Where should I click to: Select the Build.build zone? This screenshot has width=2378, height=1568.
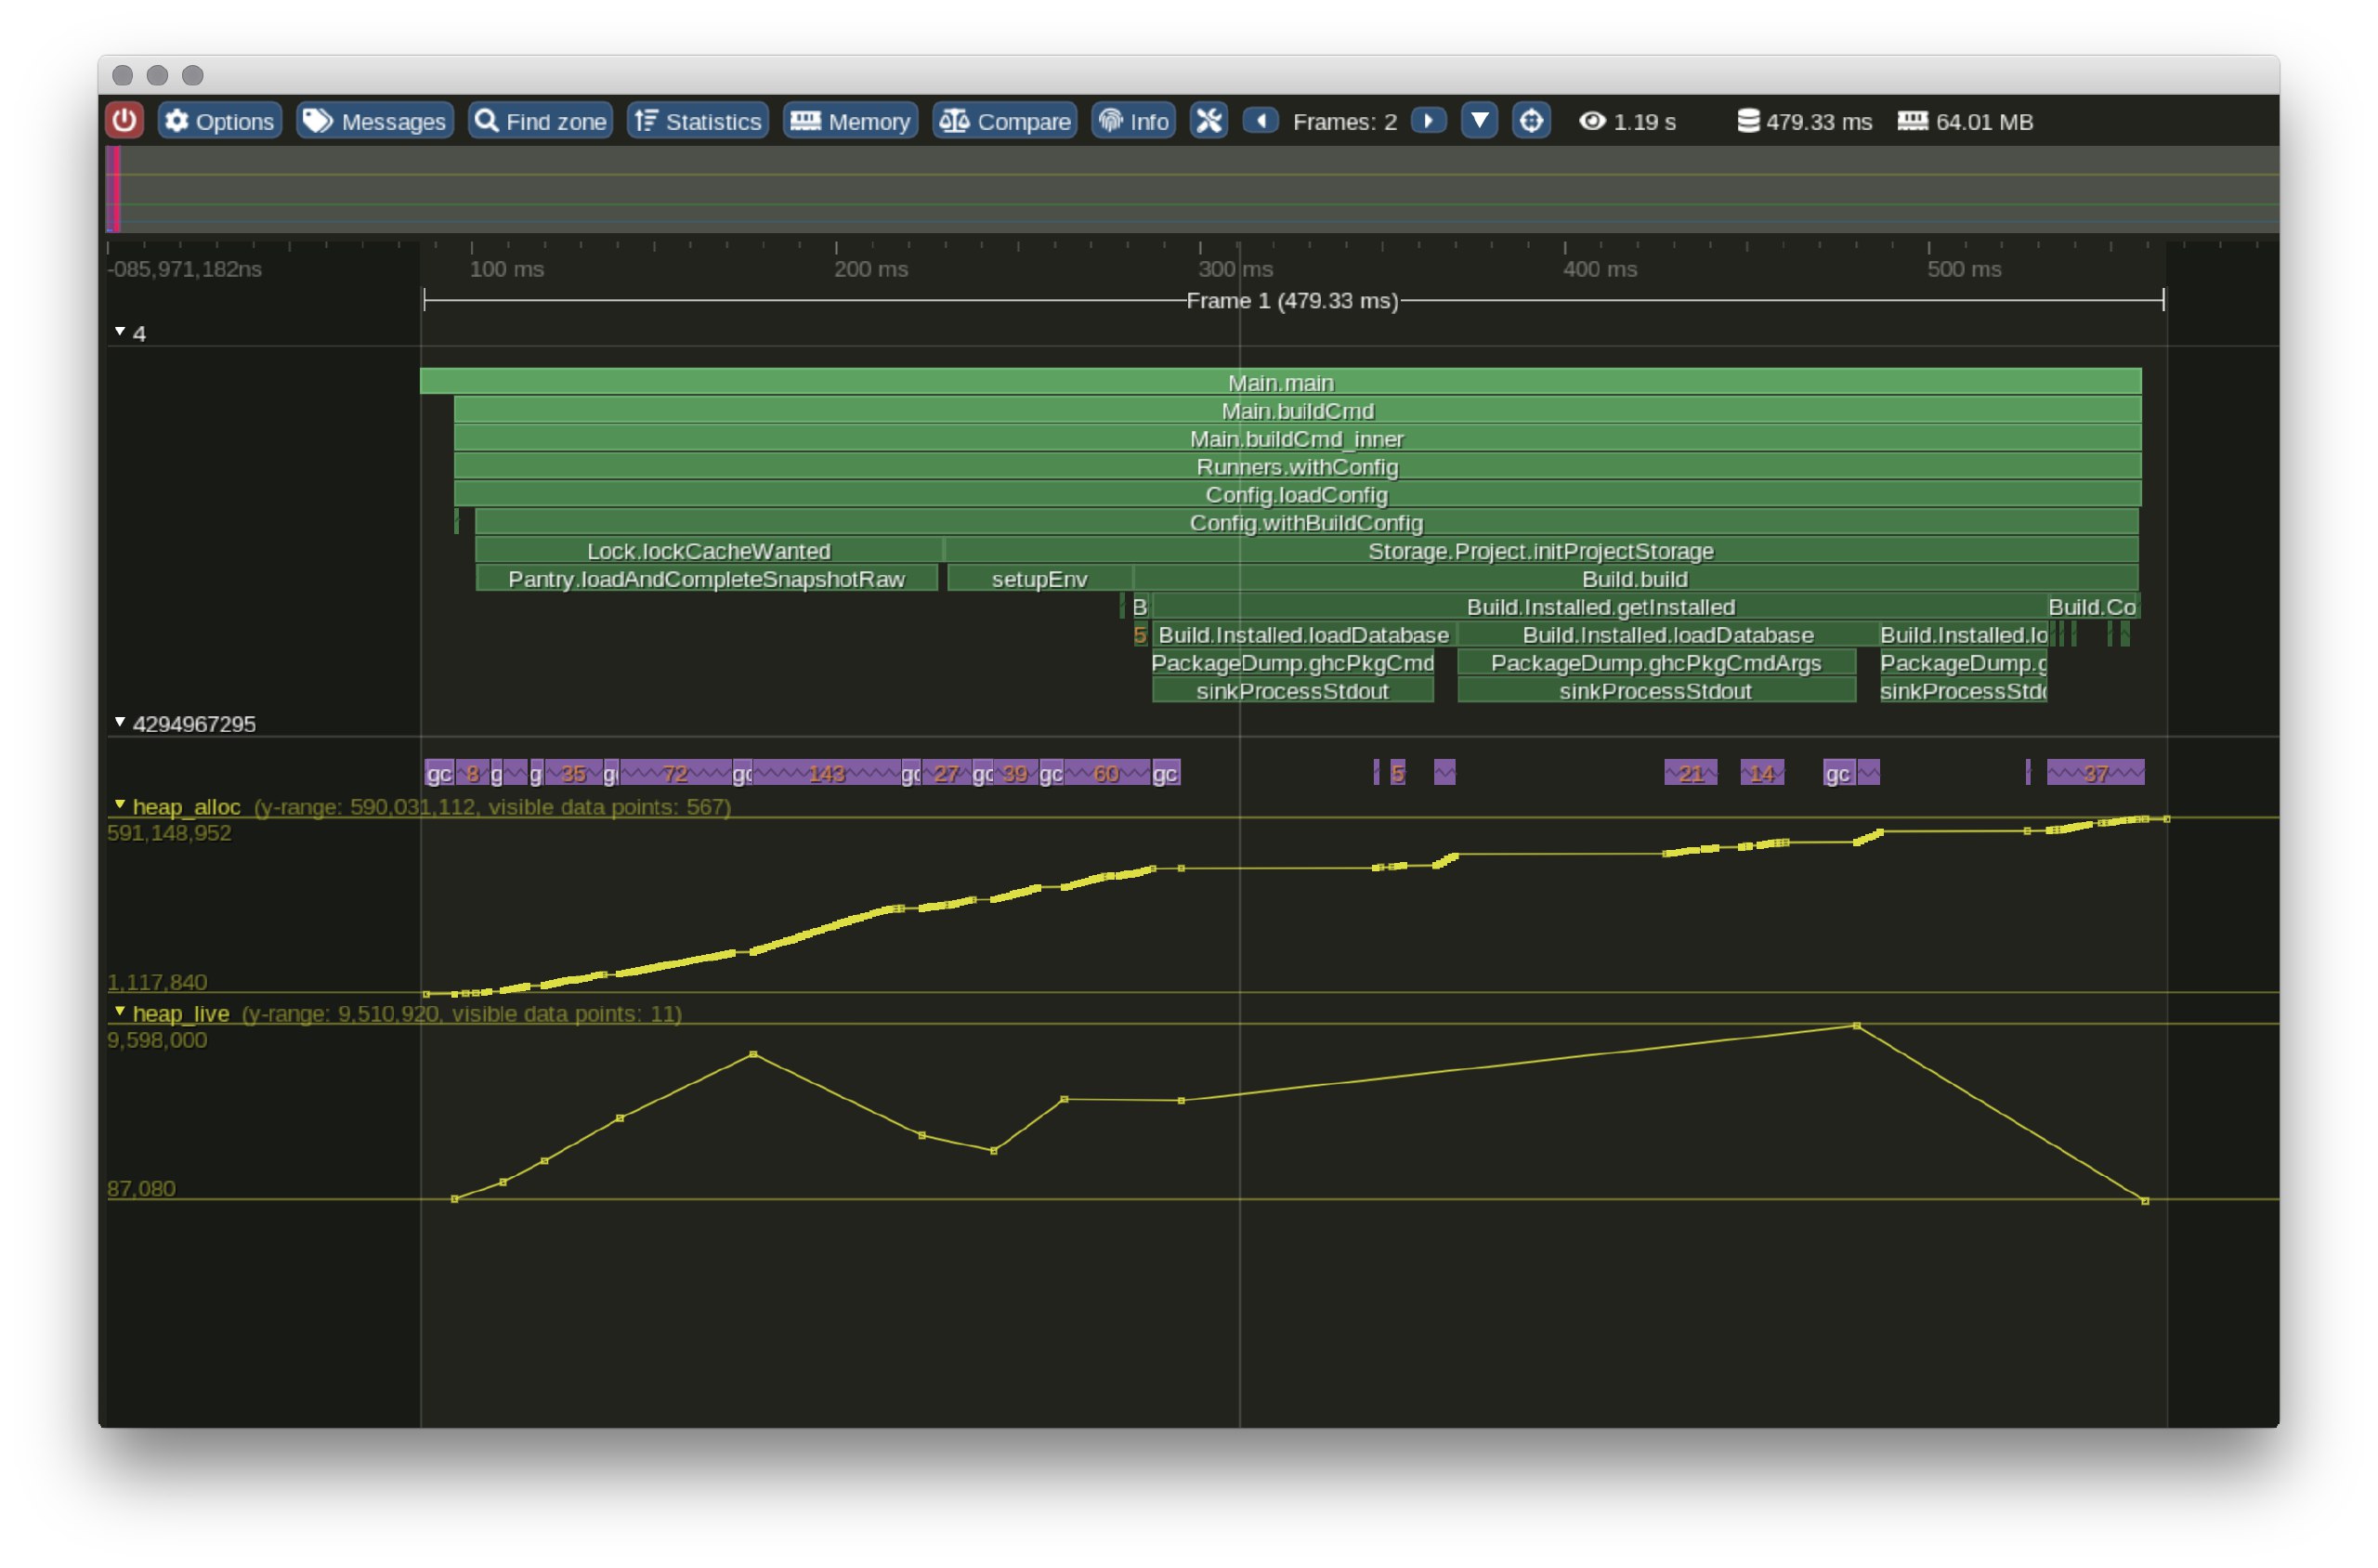[x=1635, y=578]
